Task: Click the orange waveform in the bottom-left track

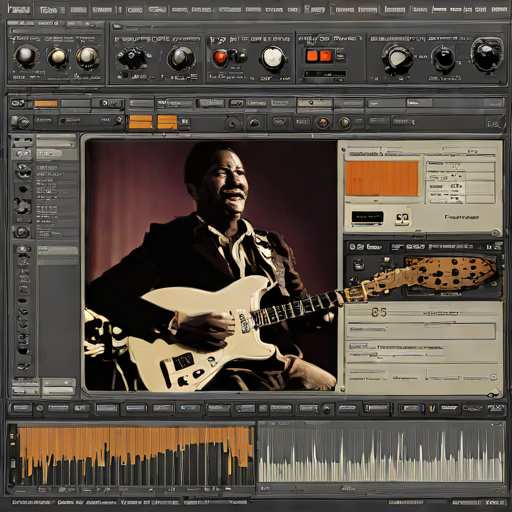Action: (135, 455)
